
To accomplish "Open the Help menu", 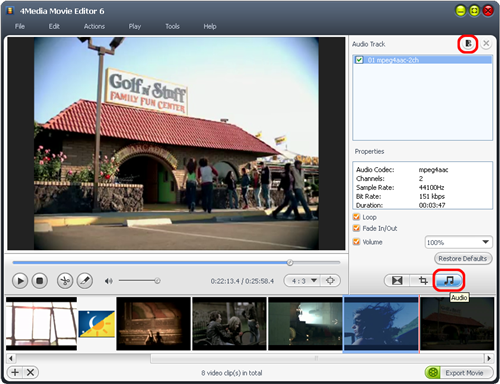I will (210, 26).
